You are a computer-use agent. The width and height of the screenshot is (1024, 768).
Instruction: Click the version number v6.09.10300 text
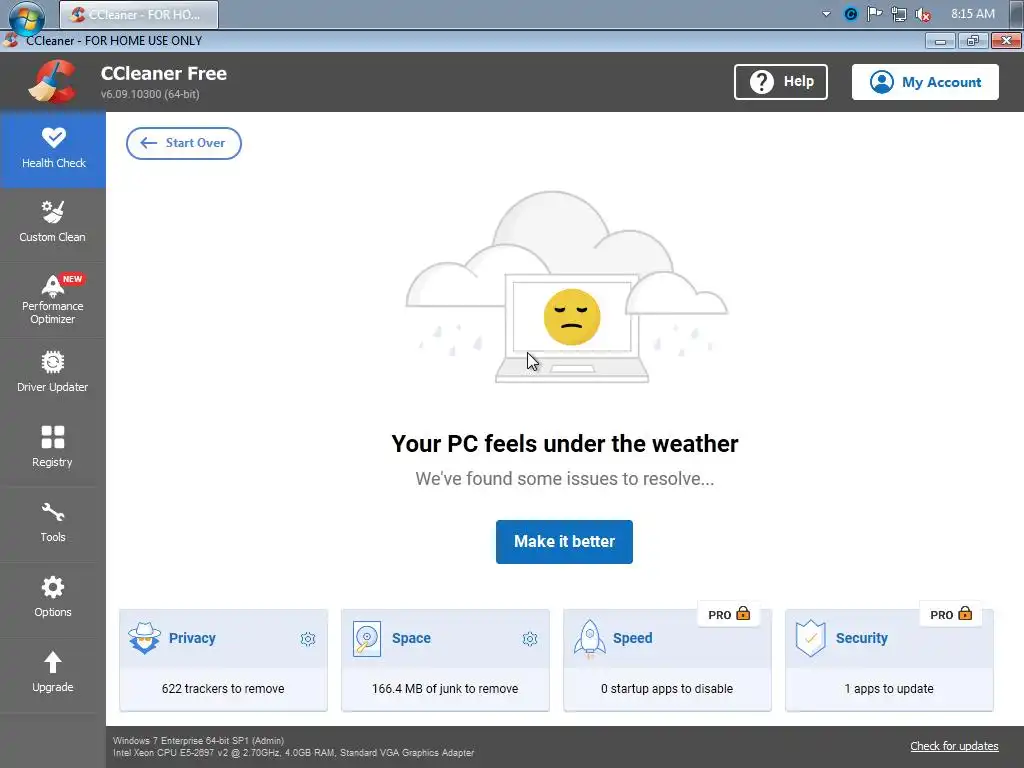click(150, 94)
